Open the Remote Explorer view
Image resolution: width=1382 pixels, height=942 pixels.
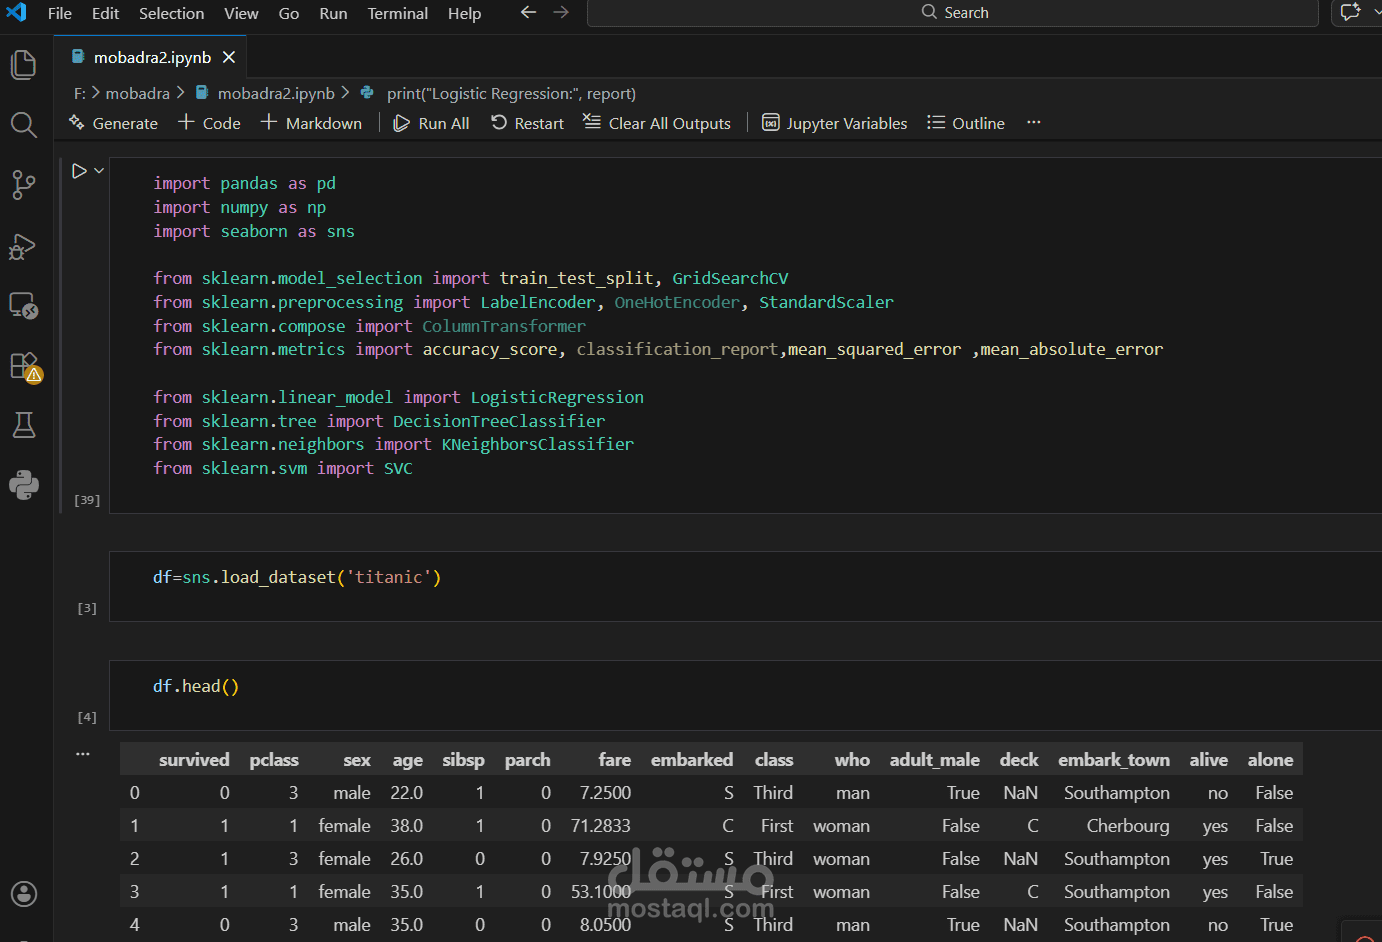(23, 306)
